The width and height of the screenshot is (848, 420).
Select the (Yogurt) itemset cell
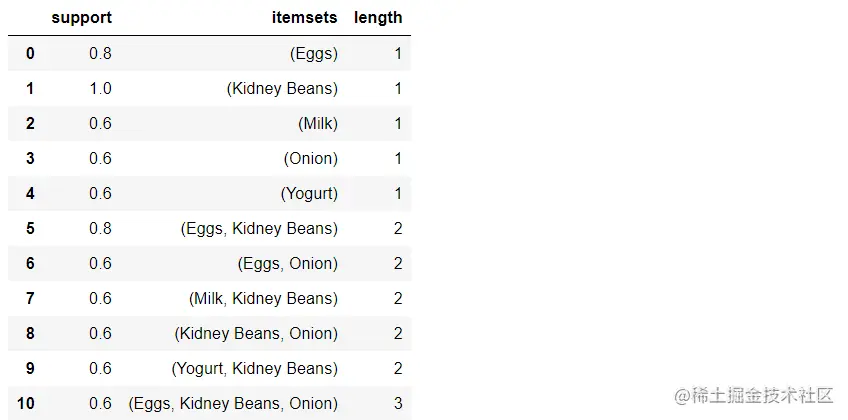pos(309,194)
